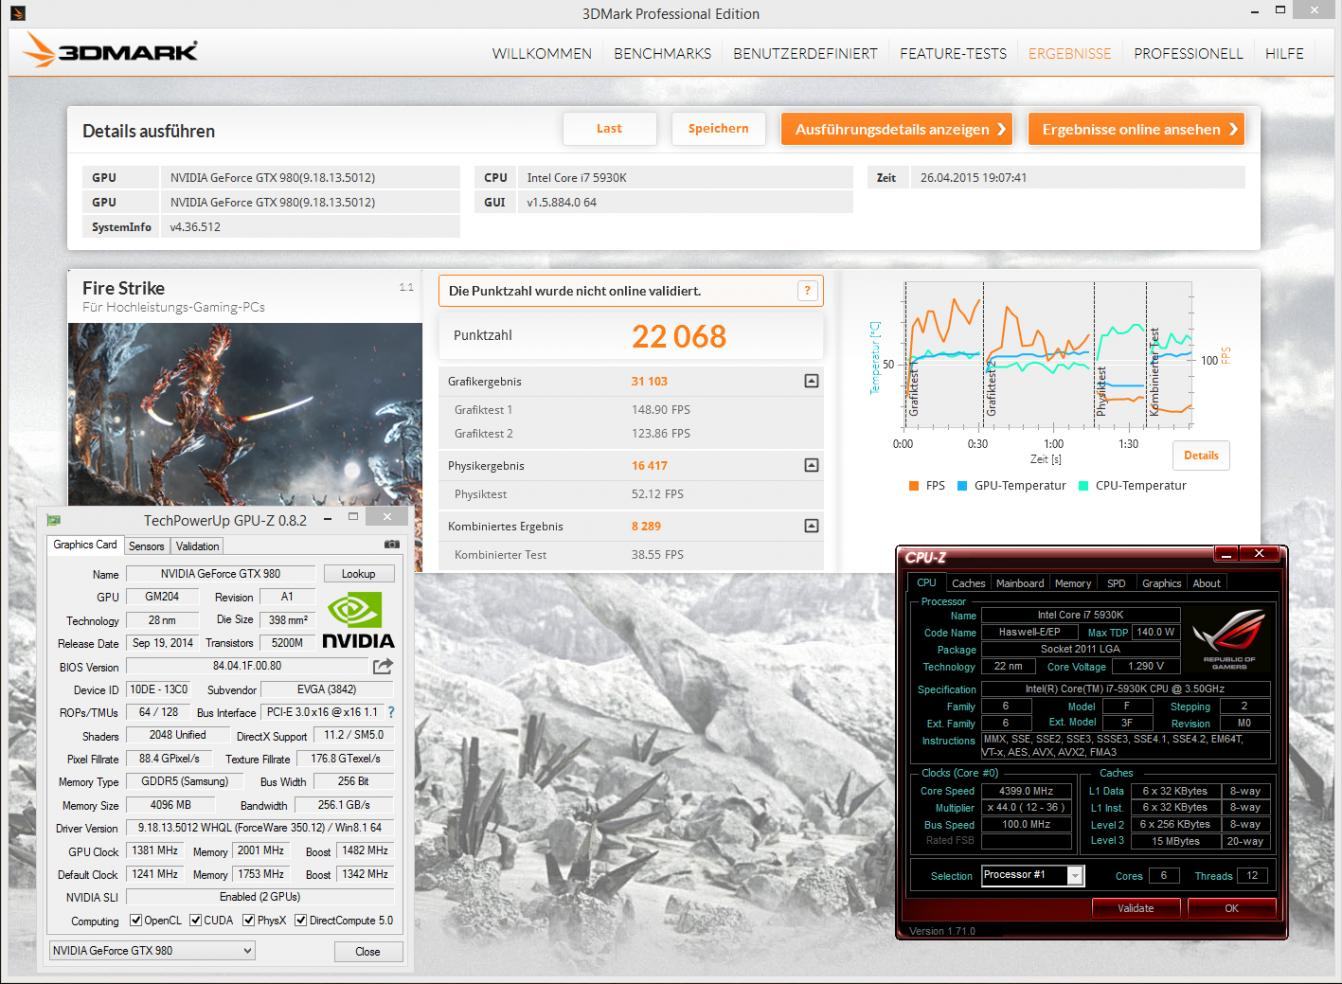Click the question mark beside validation notice
The image size is (1342, 984).
[807, 291]
